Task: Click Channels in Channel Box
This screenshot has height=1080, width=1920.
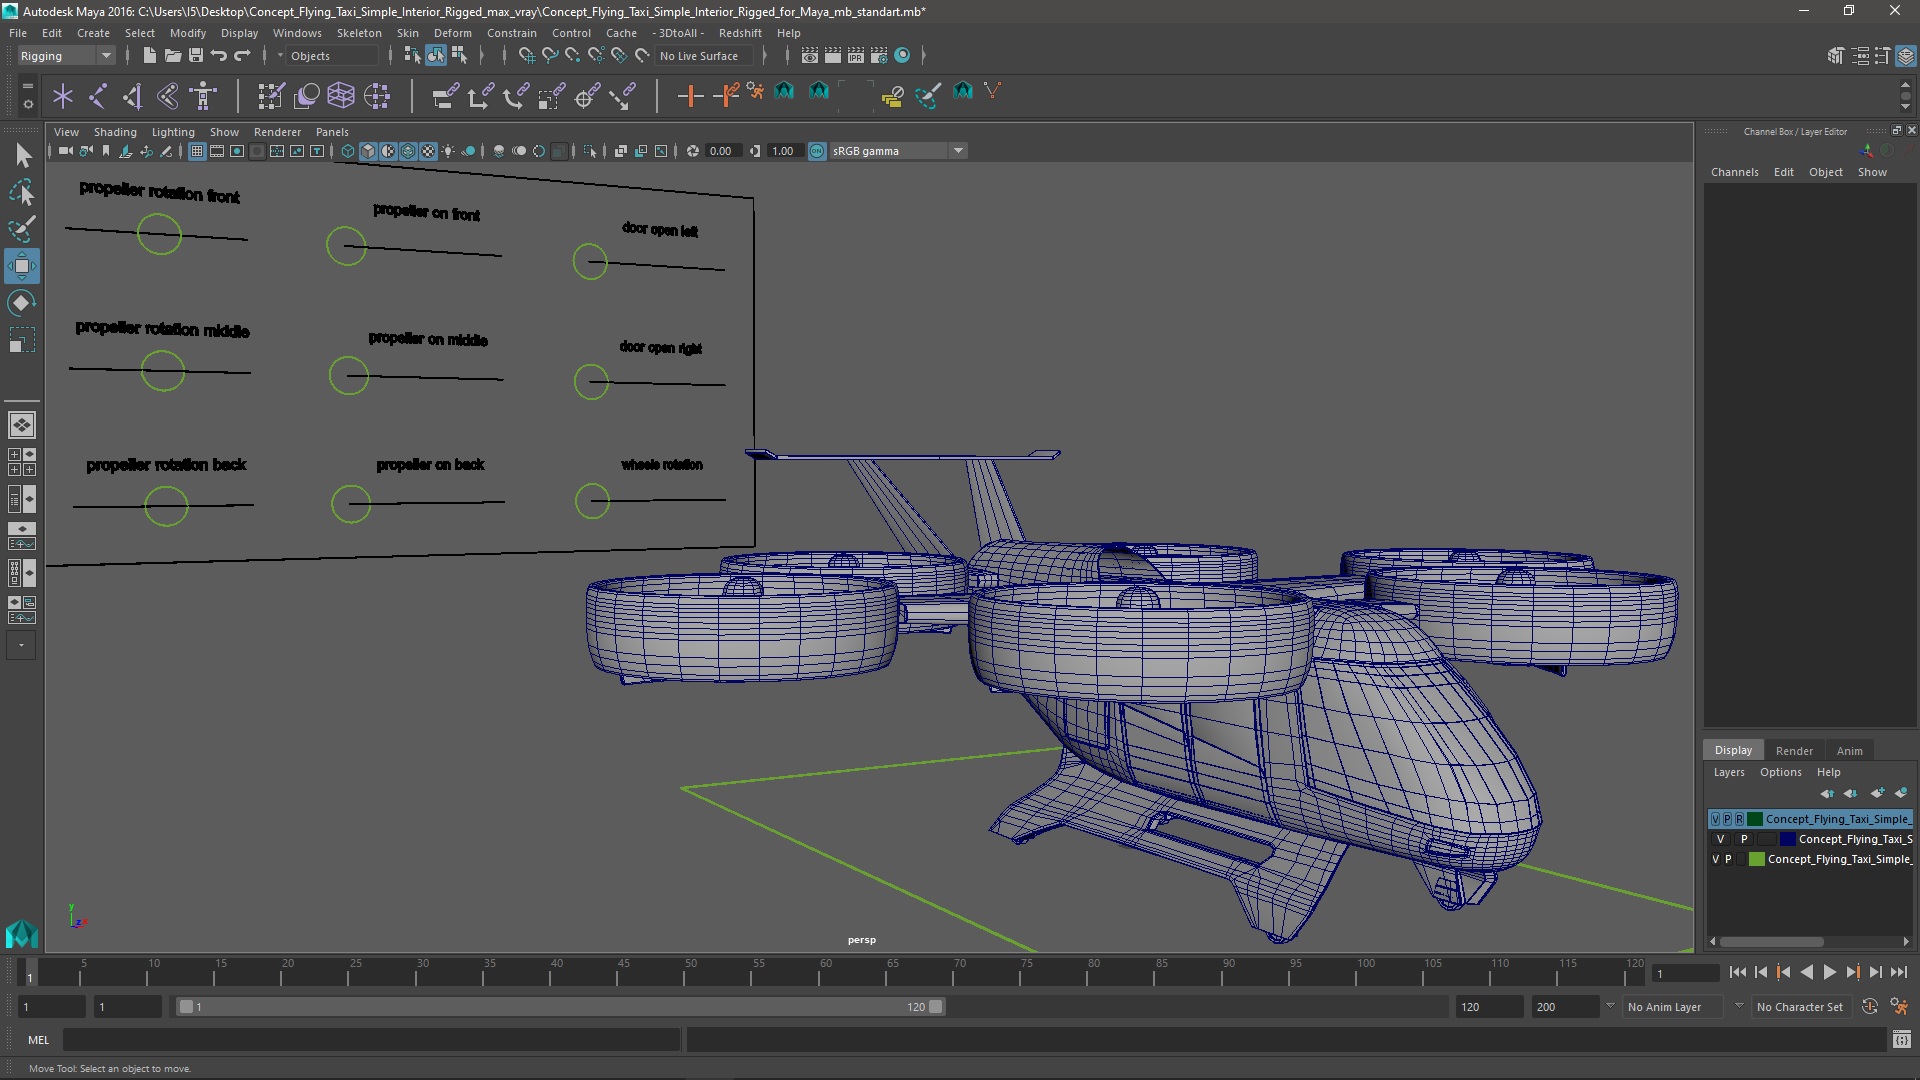Action: tap(1734, 172)
